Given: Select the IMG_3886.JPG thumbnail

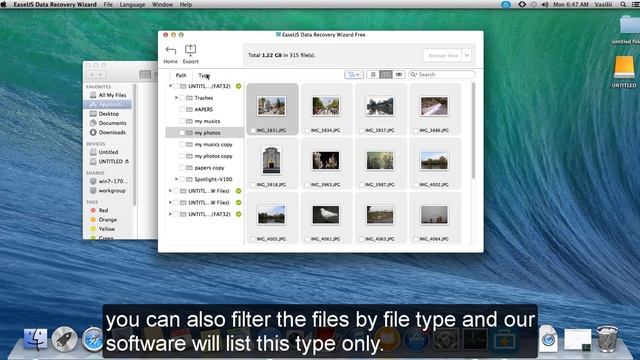Looking at the screenshot, I should (x=434, y=106).
